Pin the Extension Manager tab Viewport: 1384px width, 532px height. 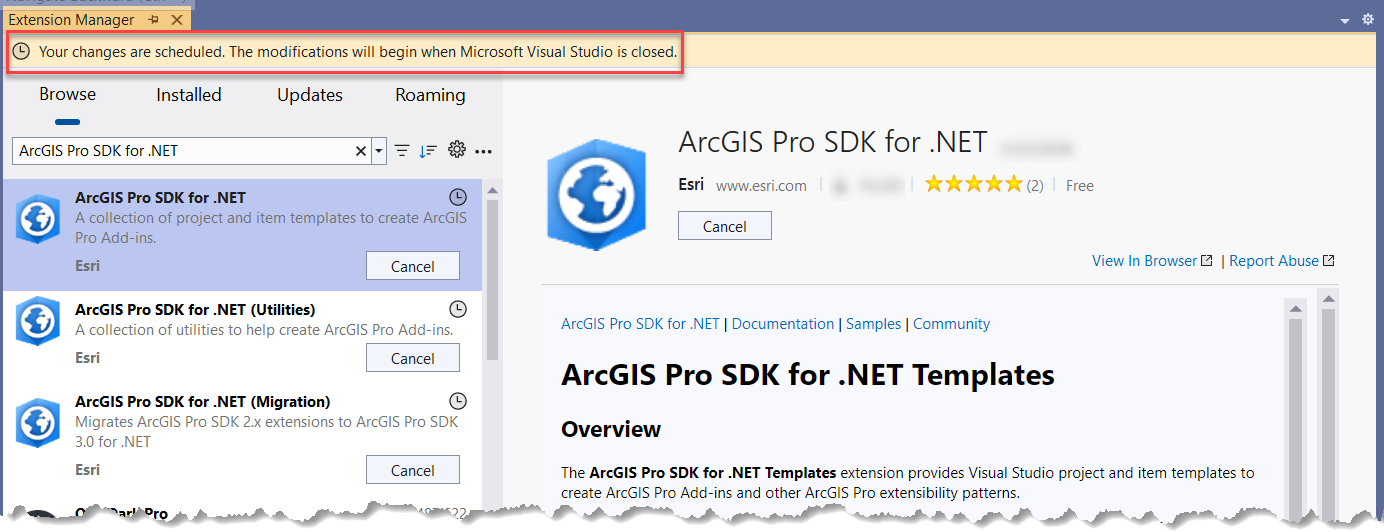(153, 19)
